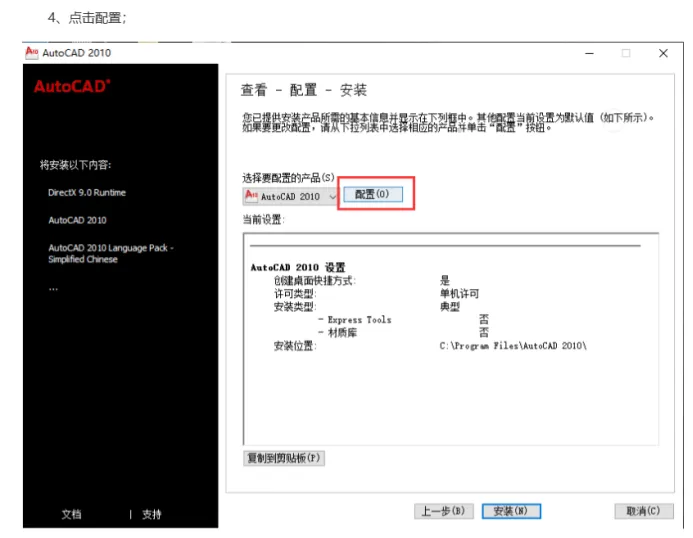Click the AutoCAD icon in product dropdown
Screen dimensions: 693x538
click(x=251, y=195)
